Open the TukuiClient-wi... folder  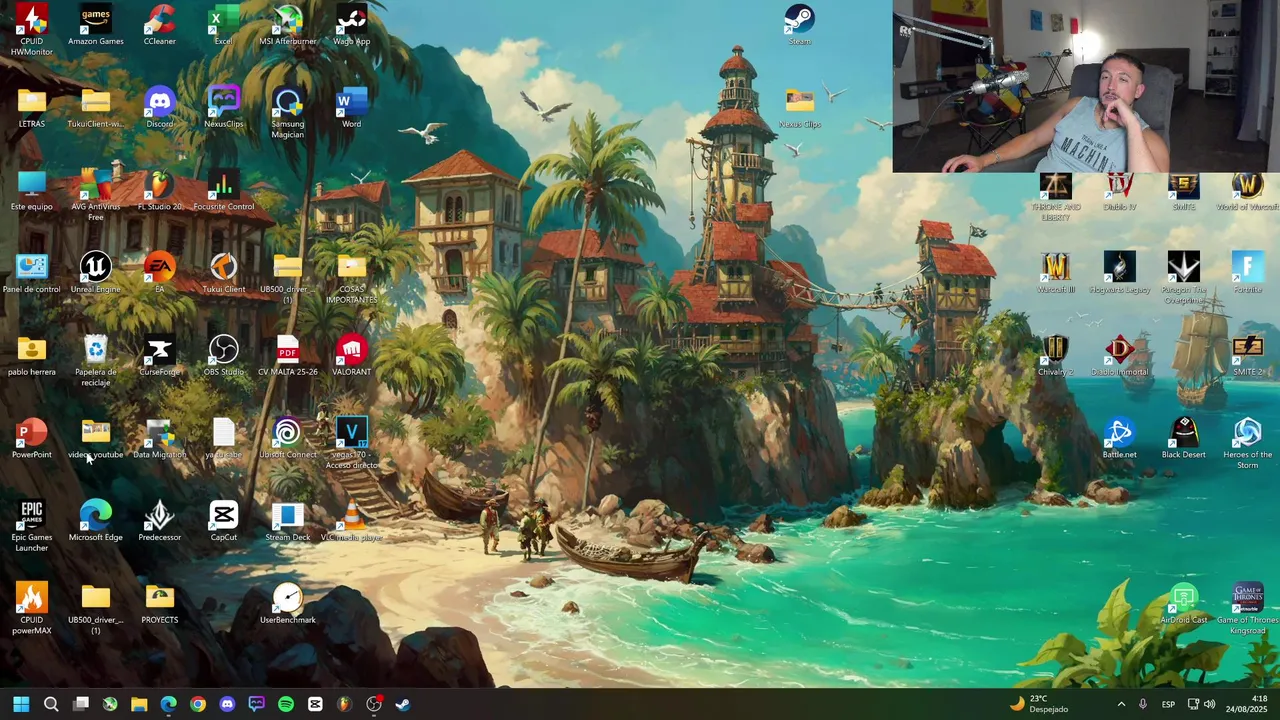point(96,108)
